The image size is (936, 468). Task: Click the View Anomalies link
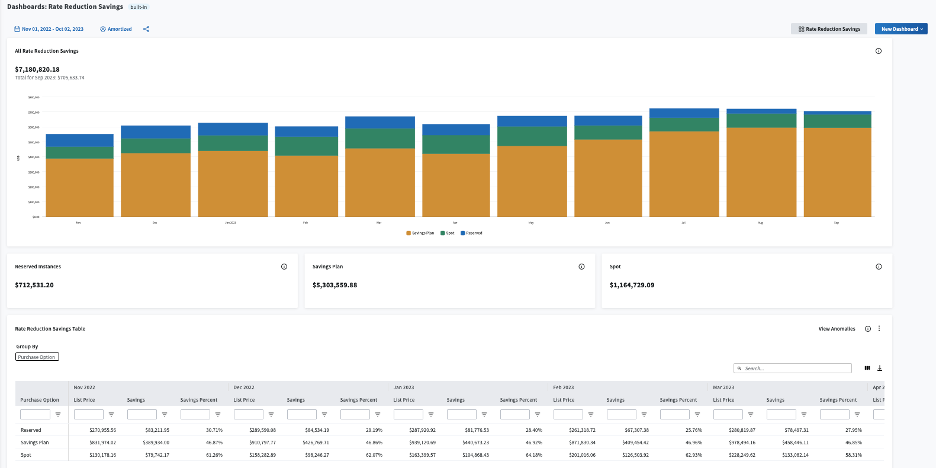pos(837,328)
